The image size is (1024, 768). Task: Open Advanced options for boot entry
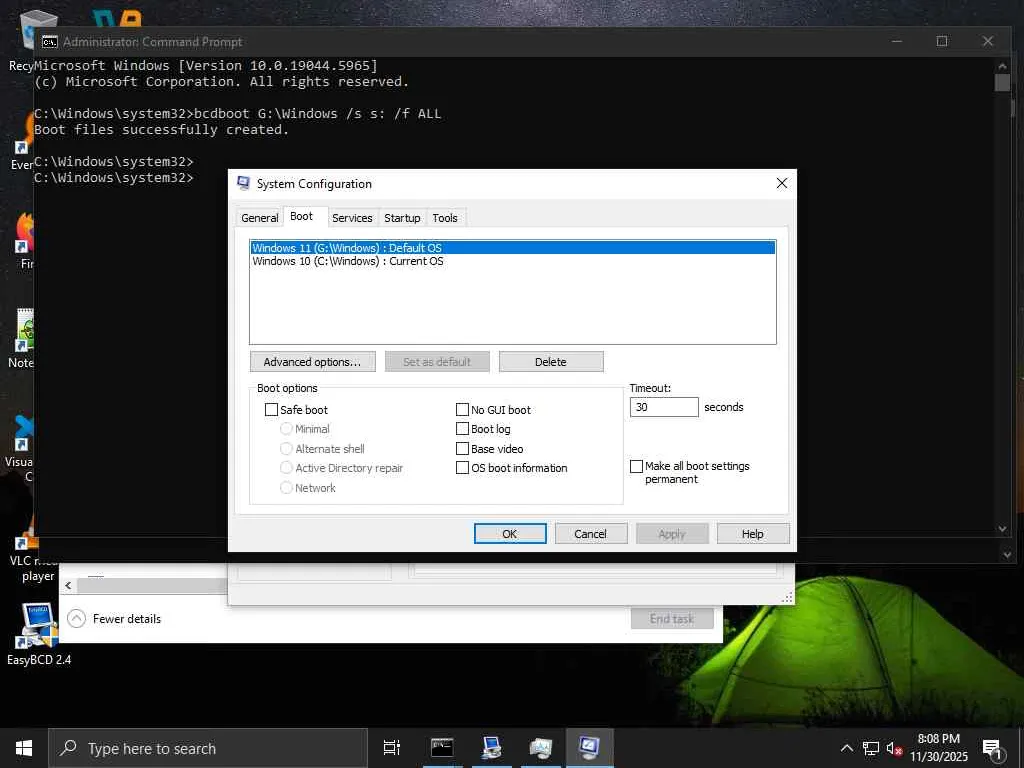pyautogui.click(x=312, y=362)
